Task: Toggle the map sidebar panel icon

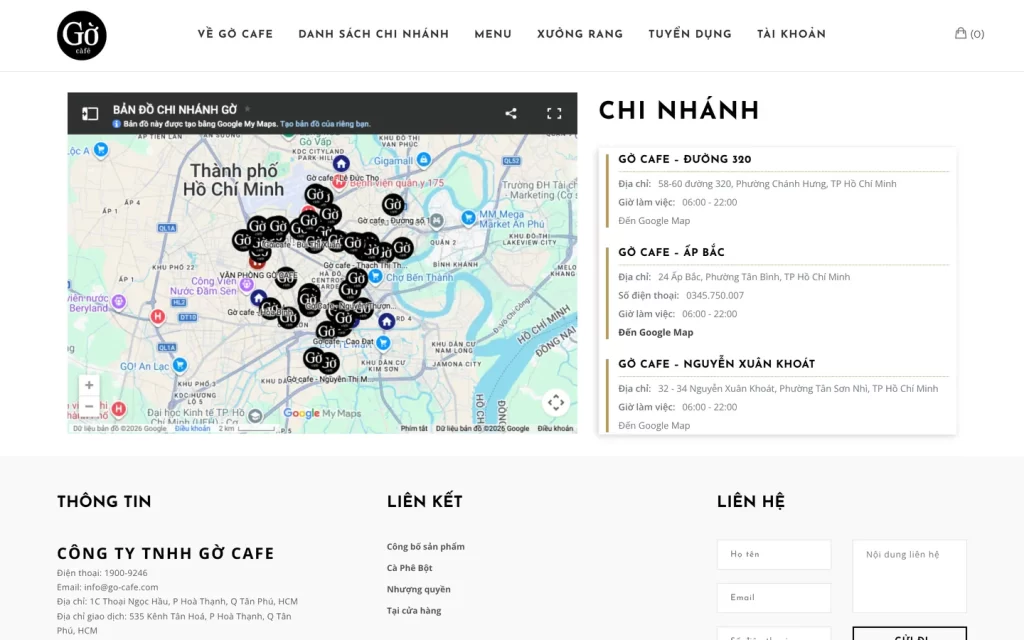Action: tap(90, 114)
